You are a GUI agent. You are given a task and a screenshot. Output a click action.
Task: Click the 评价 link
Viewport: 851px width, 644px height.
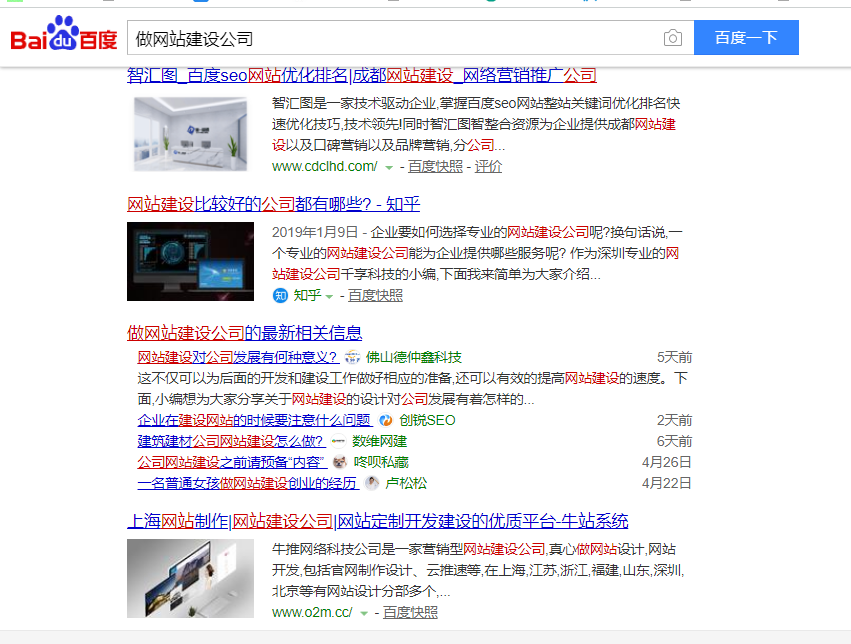[x=488, y=167]
